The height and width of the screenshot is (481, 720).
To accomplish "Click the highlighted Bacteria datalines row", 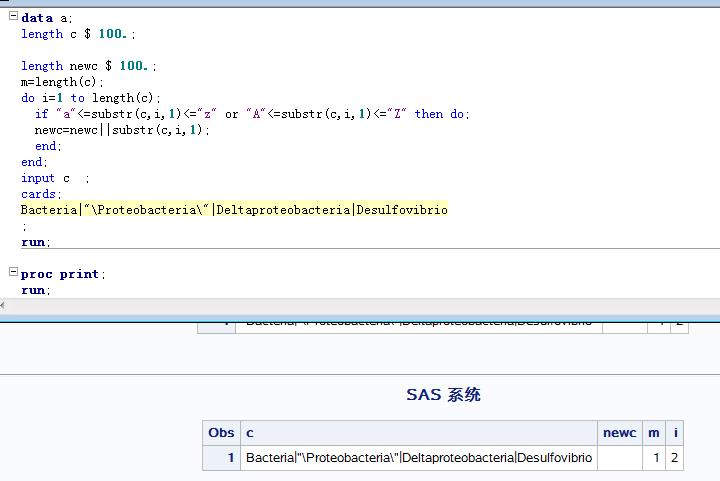I will click(x=234, y=210).
